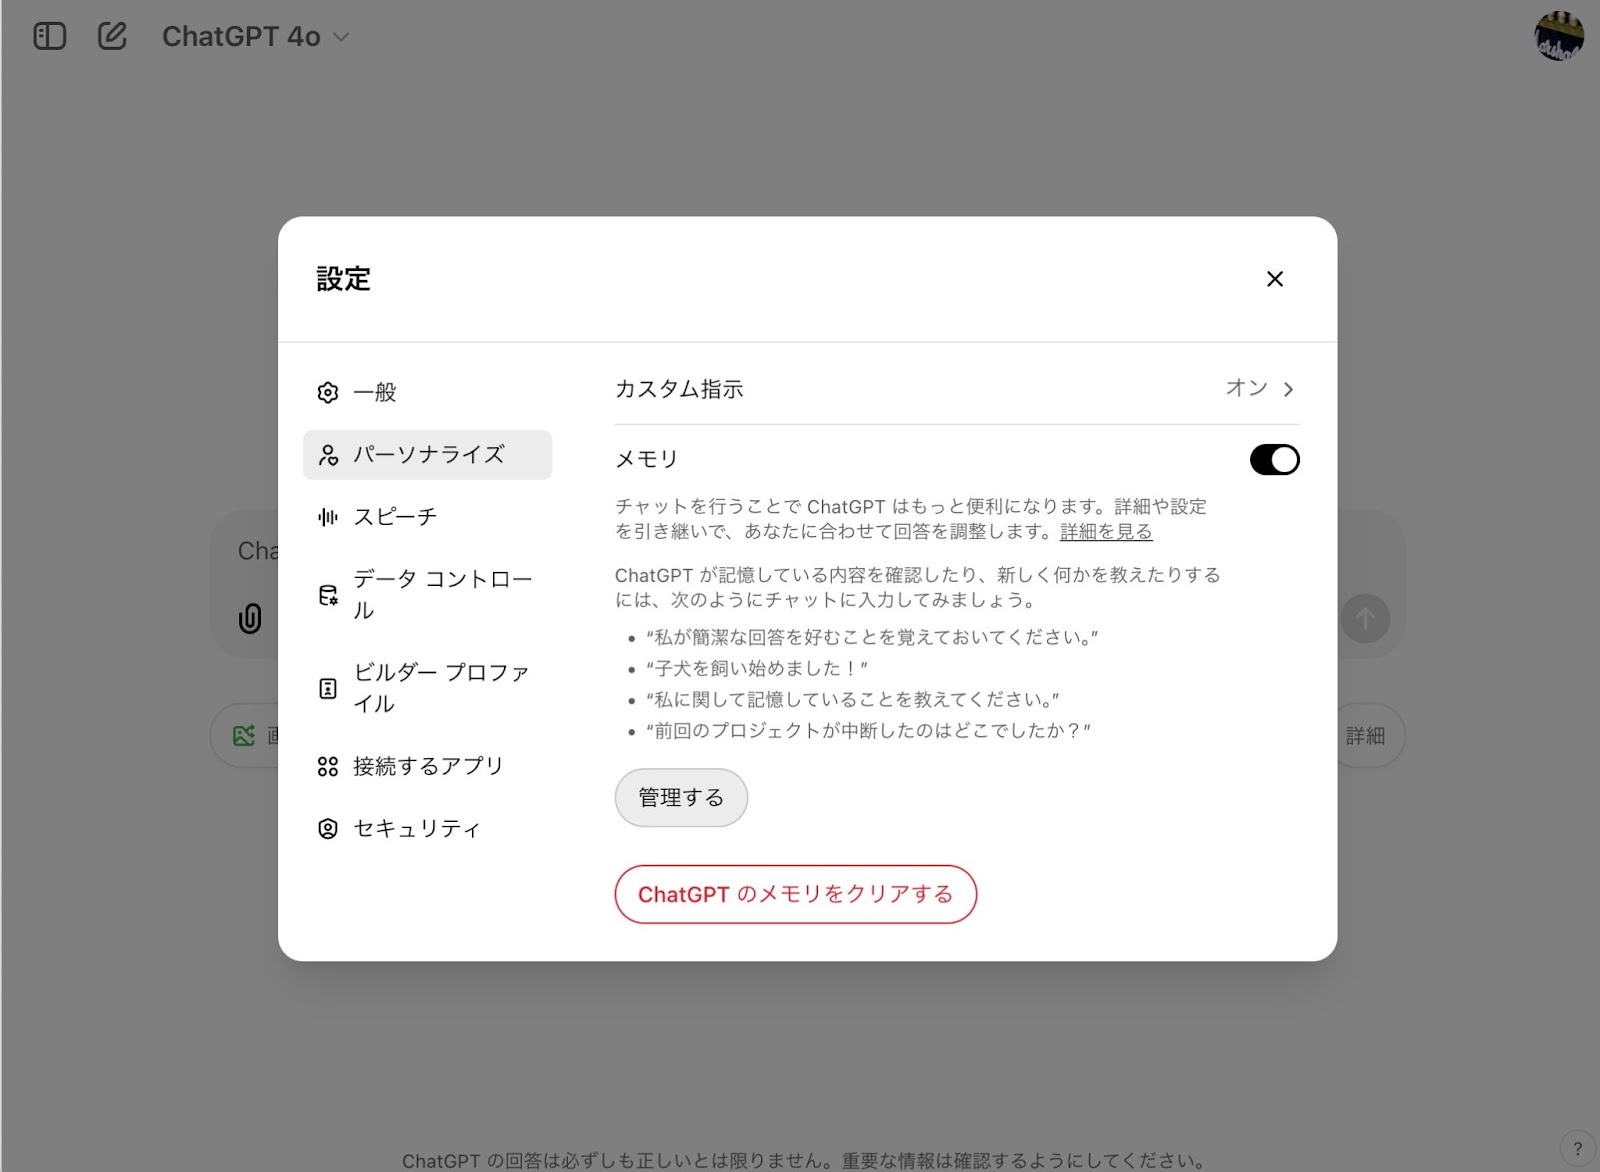Click the paperclip attach icon behind dialog
The height and width of the screenshot is (1172, 1600).
pos(250,618)
